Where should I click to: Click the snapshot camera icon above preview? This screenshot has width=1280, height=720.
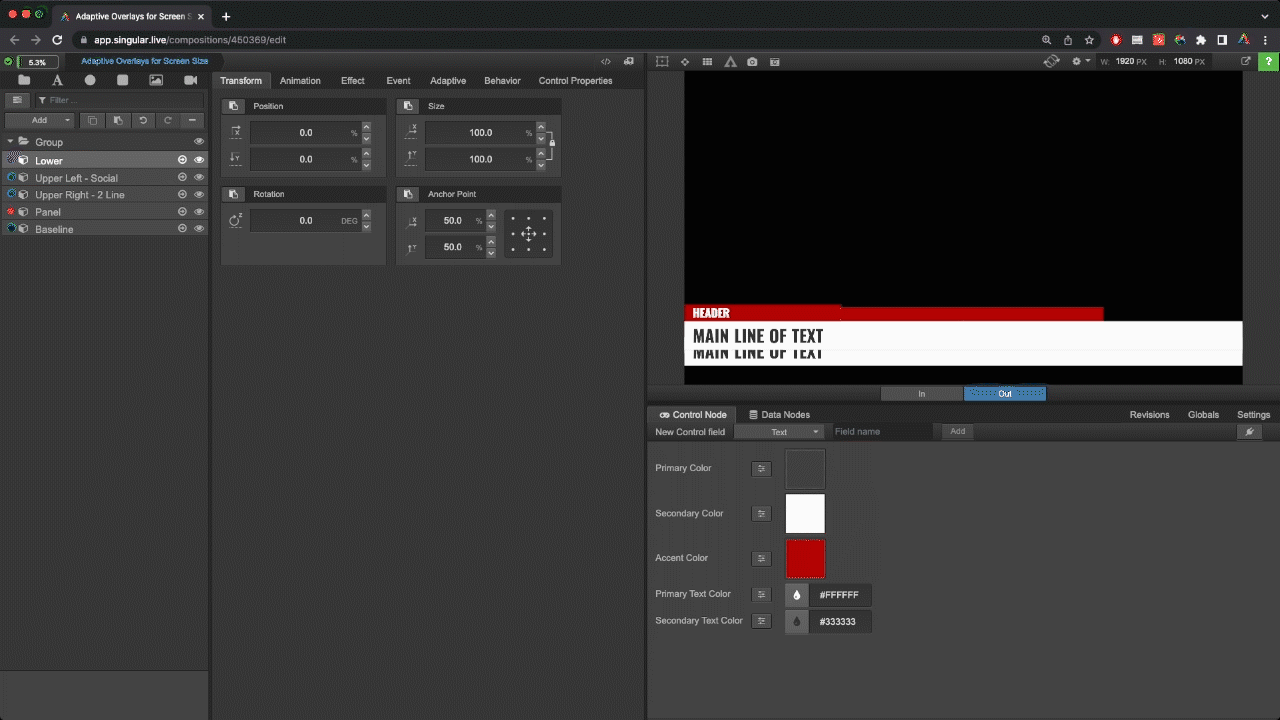[x=752, y=62]
